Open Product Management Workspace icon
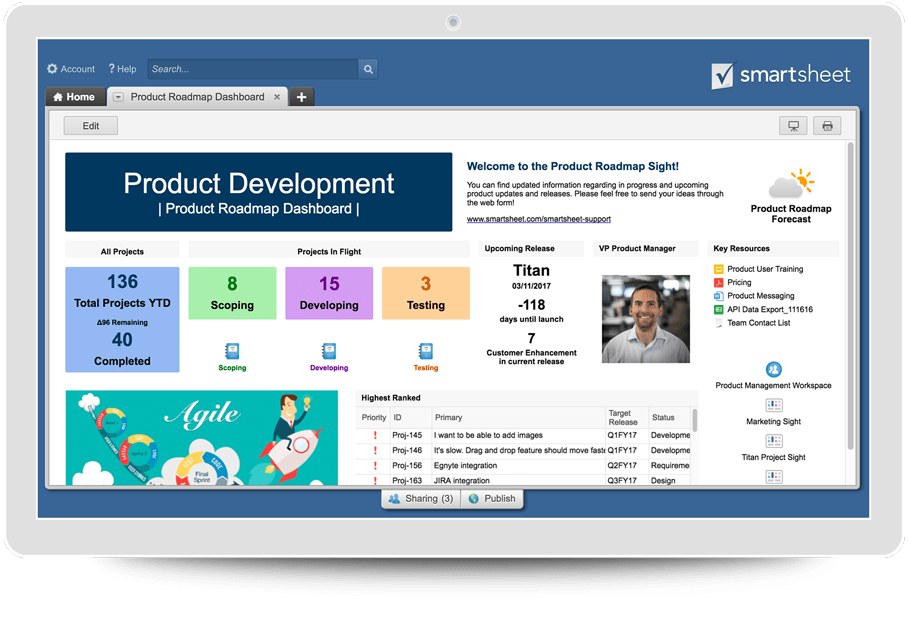Screen dimensions: 908x640 (x=774, y=369)
